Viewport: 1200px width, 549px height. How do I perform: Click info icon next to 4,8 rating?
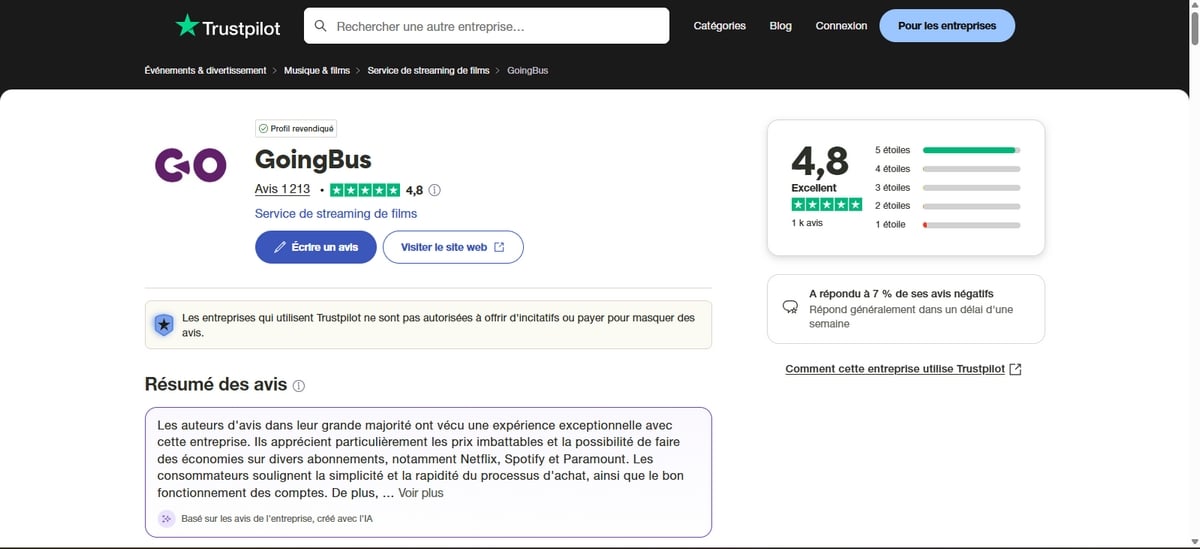[434, 190]
